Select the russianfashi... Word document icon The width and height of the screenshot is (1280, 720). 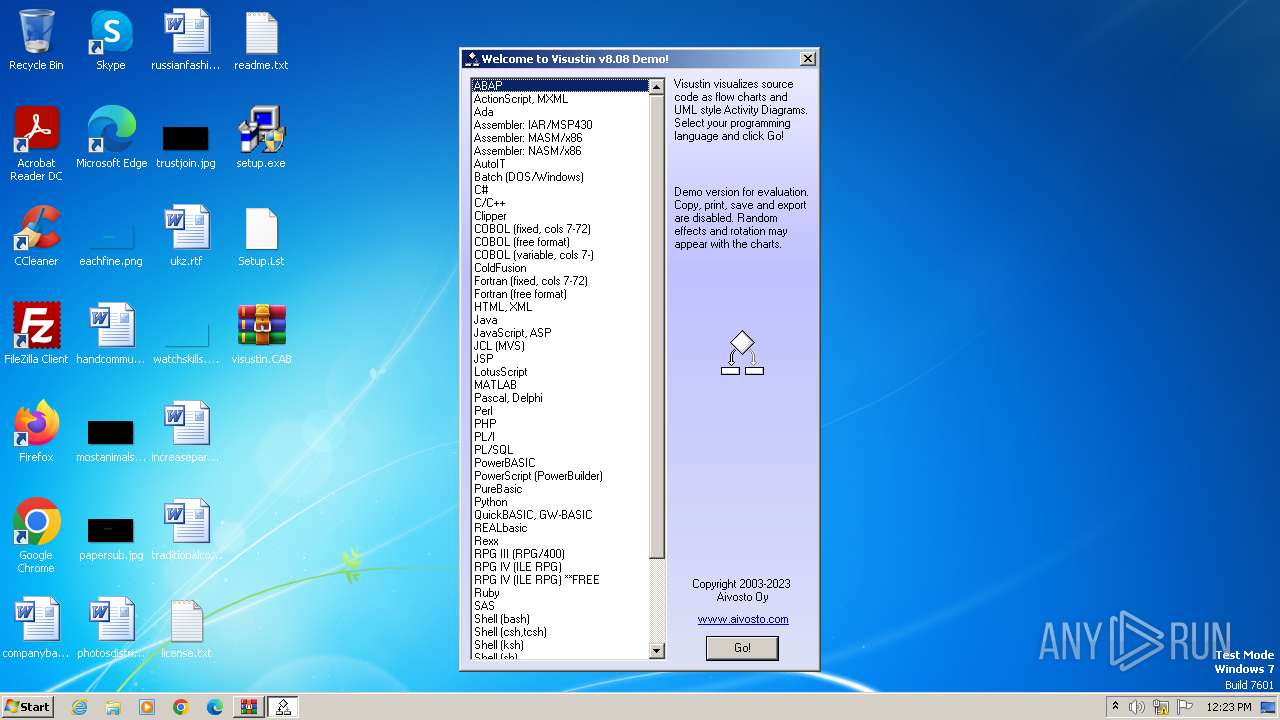pyautogui.click(x=186, y=40)
